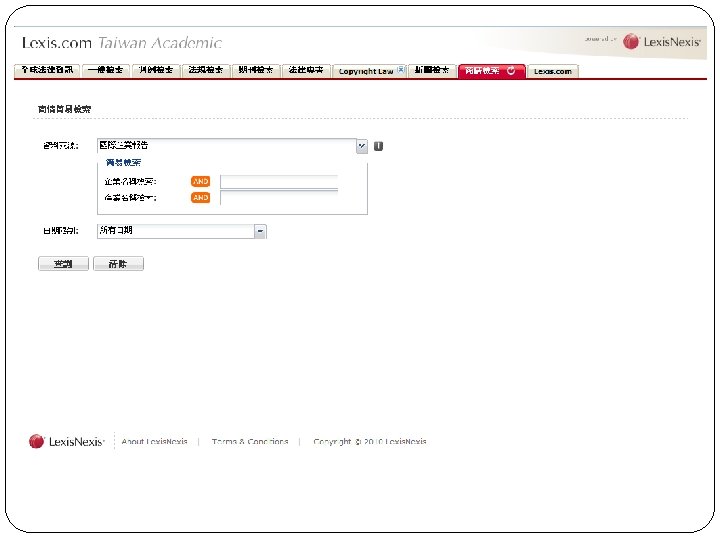The width and height of the screenshot is (720, 540).
Task: Focus the text field after the first AND badge
Action: point(279,181)
